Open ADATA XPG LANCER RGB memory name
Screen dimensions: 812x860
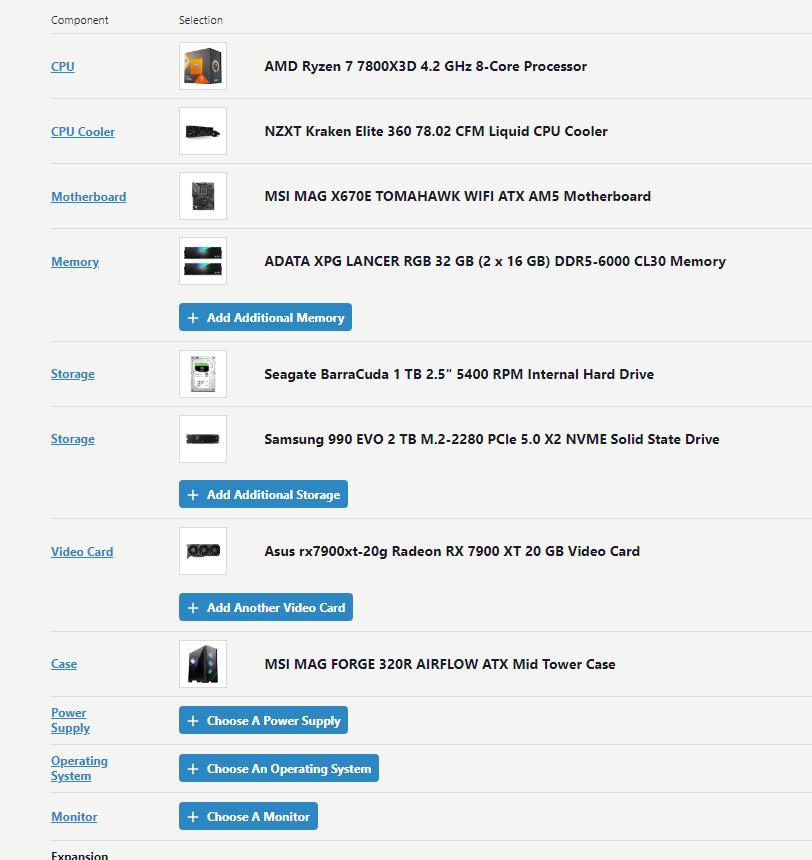pos(495,262)
